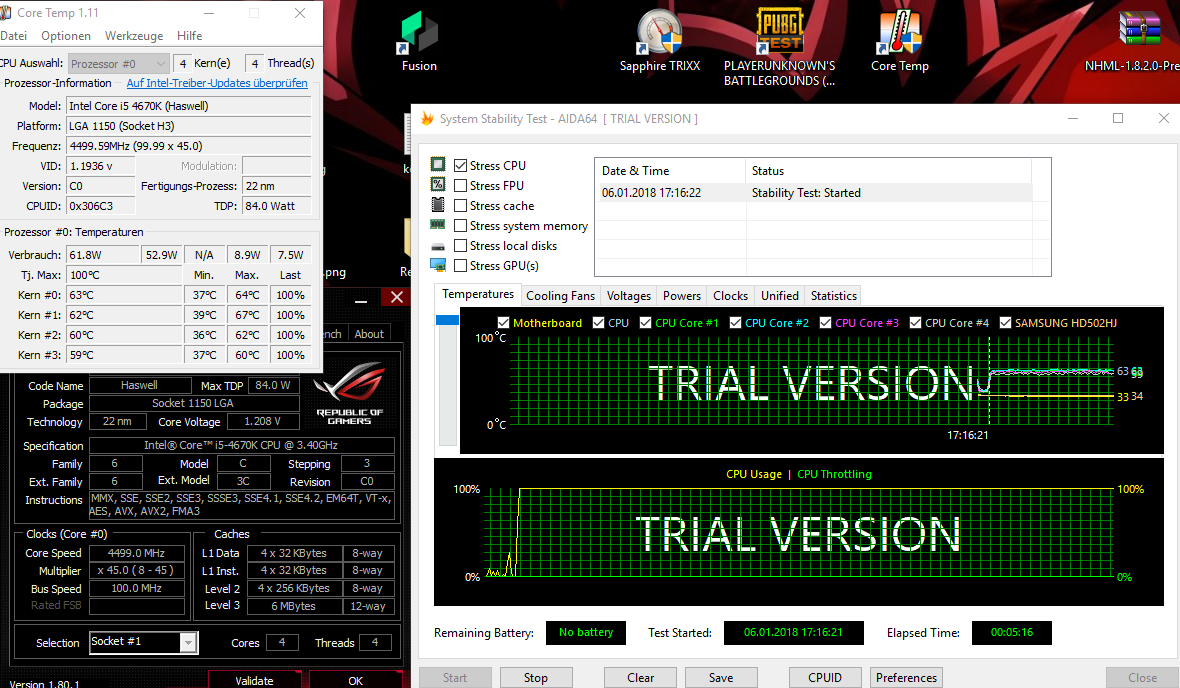Switch to the Unified tab

tap(780, 296)
